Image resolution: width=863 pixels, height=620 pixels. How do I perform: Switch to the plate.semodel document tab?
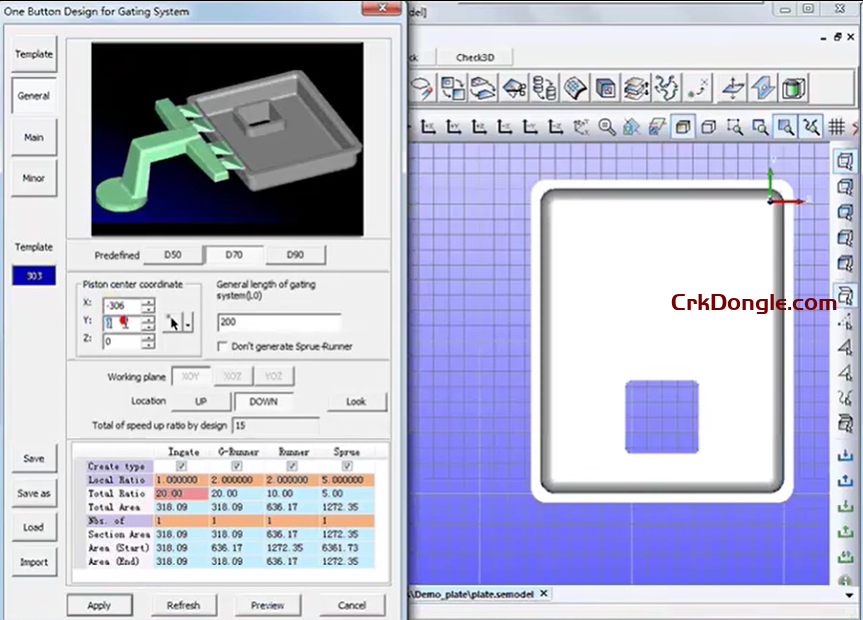pos(480,593)
